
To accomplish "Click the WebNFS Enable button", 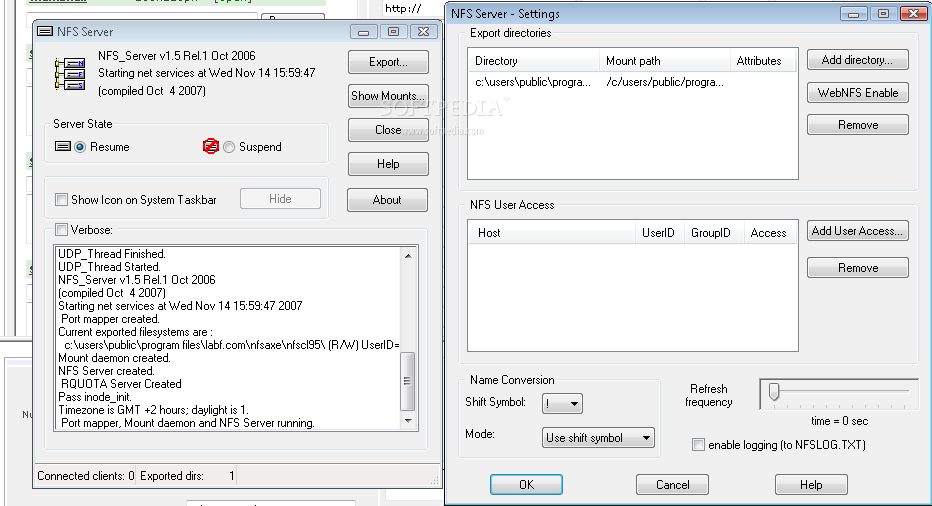I will (858, 93).
